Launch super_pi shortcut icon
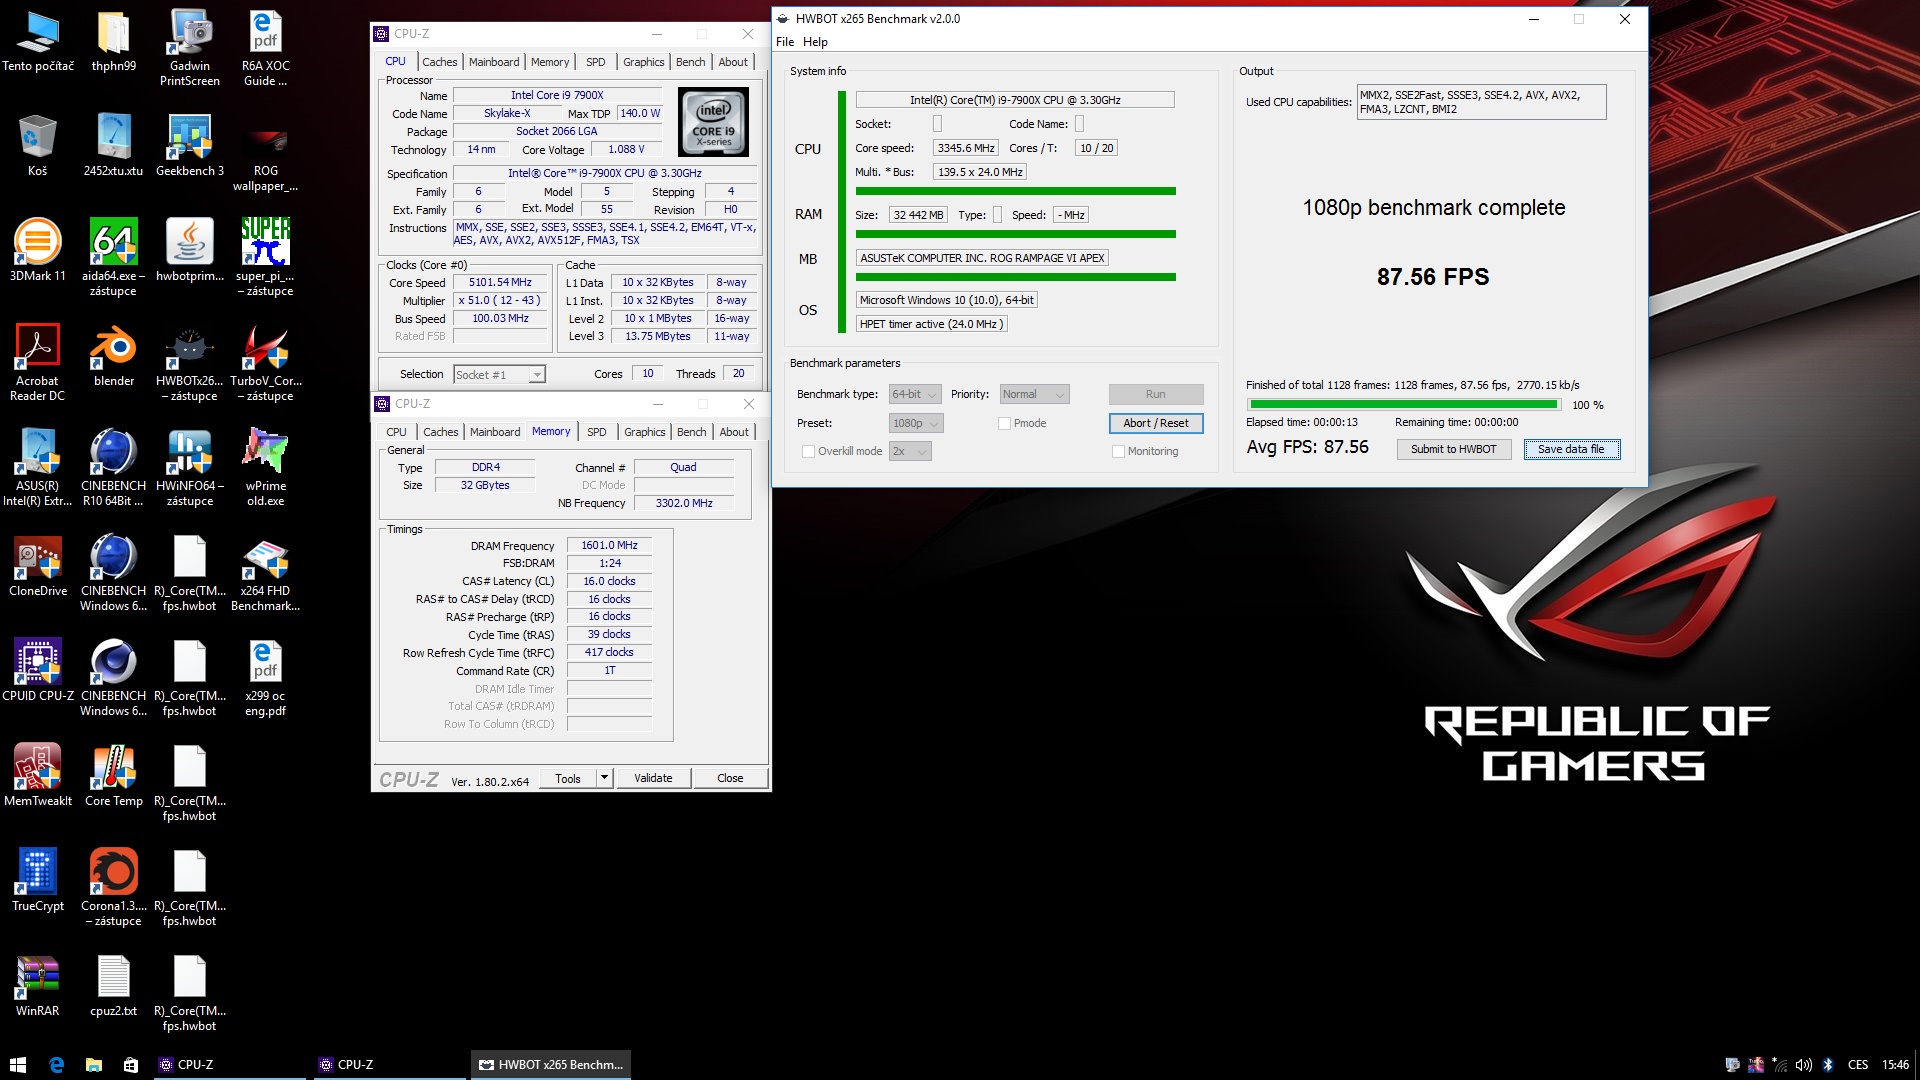This screenshot has width=1920, height=1080. (x=265, y=258)
